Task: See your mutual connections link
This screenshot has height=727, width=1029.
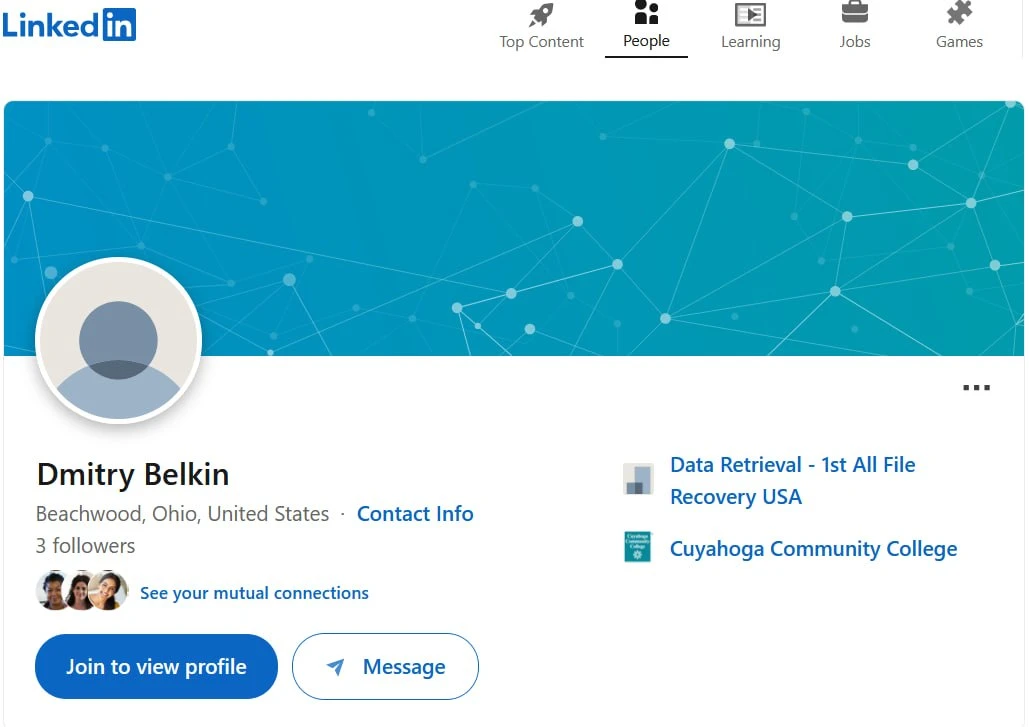Action: (x=255, y=593)
